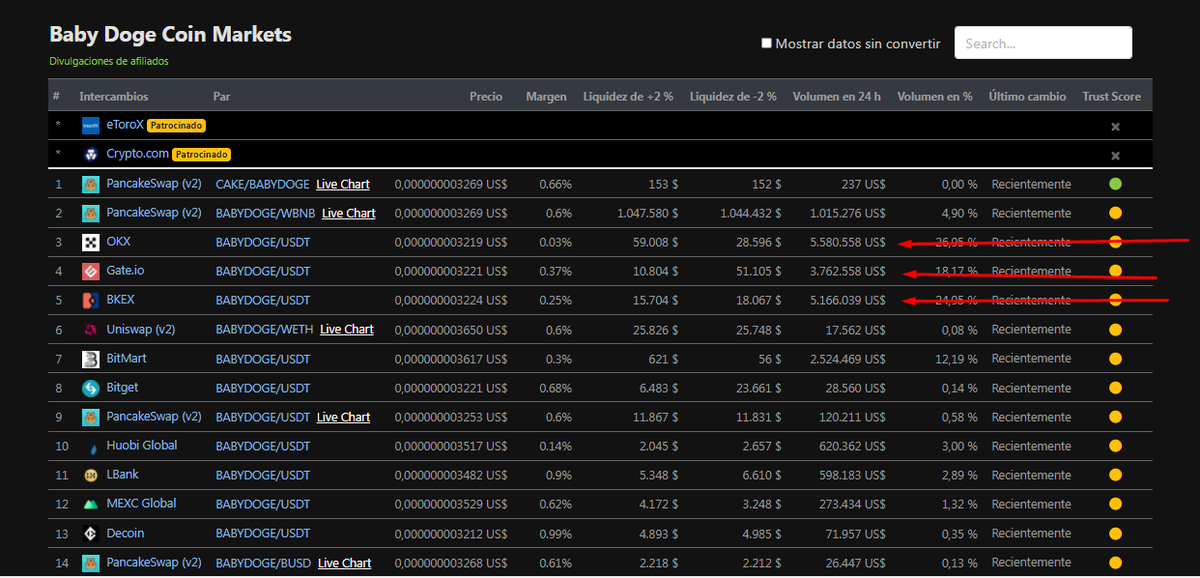Click PancakeSwap logo icon in row 2
Viewport: 1200px width, 578px height.
(91, 213)
